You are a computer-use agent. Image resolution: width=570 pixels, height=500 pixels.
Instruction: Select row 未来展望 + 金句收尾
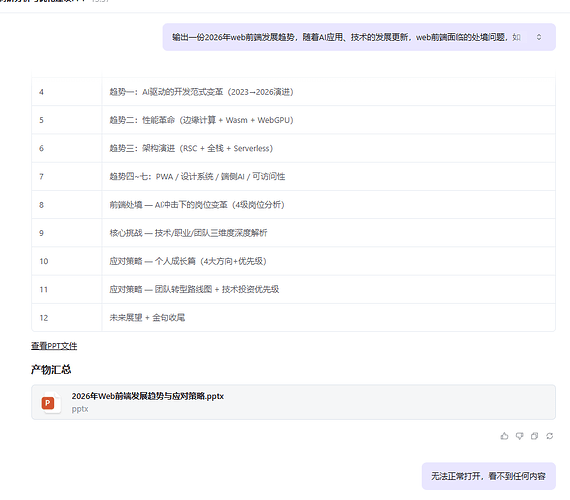tap(293, 318)
